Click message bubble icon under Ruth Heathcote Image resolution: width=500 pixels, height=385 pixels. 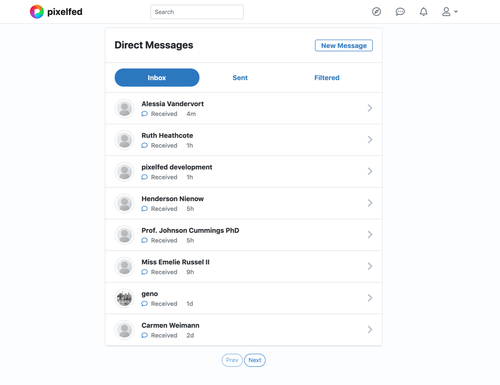click(144, 146)
